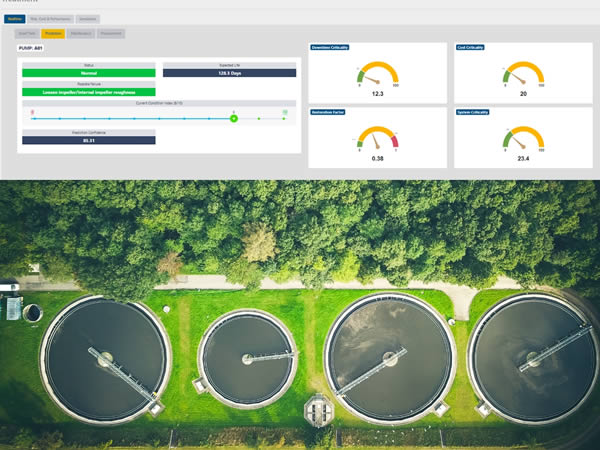
Task: Click the System Criticality gauge
Action: point(523,138)
